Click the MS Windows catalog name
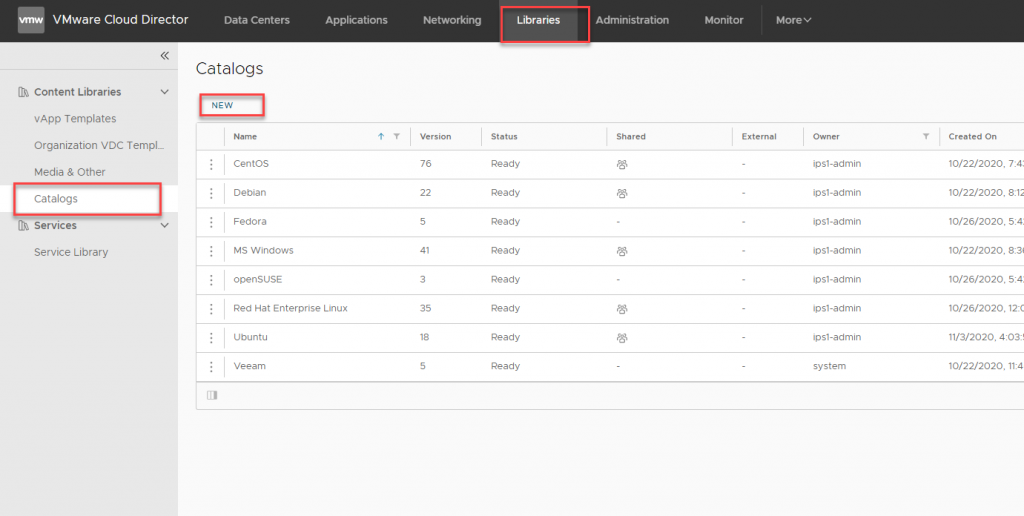 [263, 250]
